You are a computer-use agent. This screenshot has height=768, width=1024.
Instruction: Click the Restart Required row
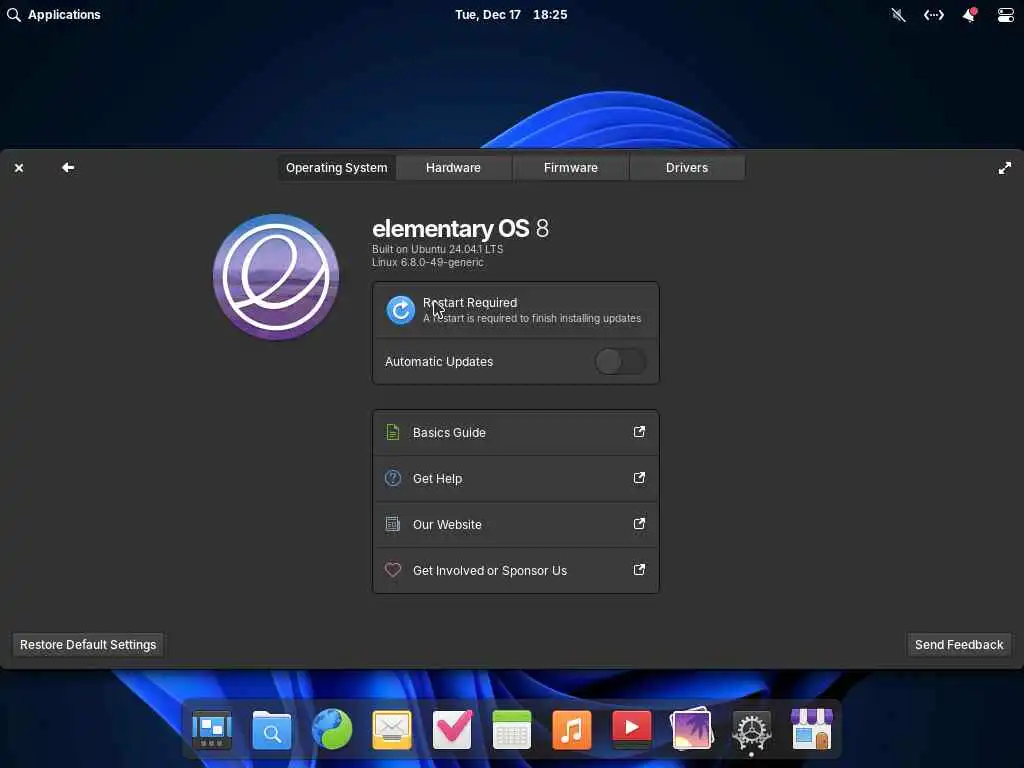coord(515,310)
